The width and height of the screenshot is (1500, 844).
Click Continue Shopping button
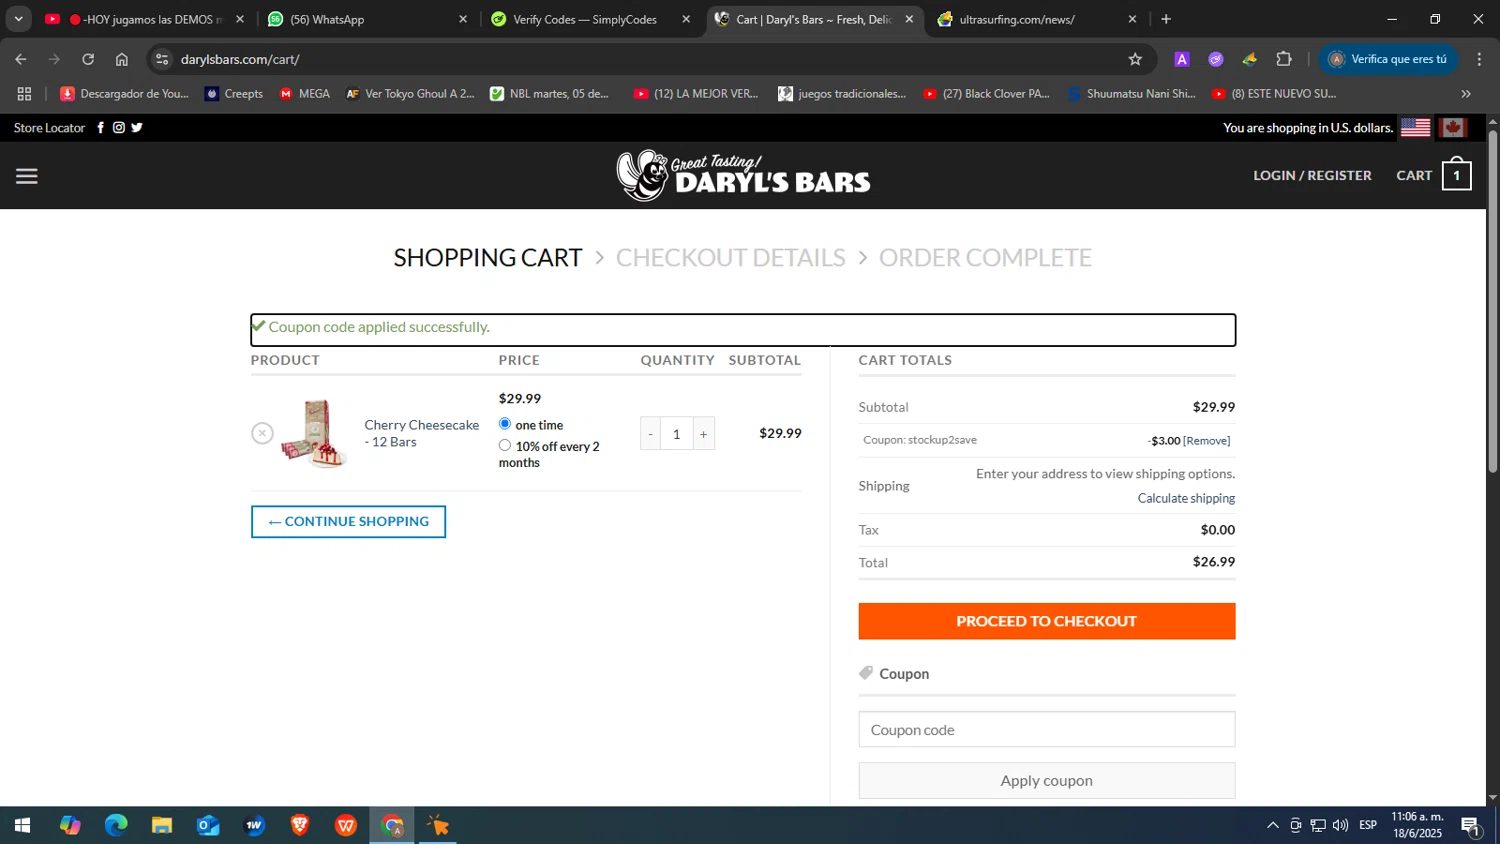point(348,521)
